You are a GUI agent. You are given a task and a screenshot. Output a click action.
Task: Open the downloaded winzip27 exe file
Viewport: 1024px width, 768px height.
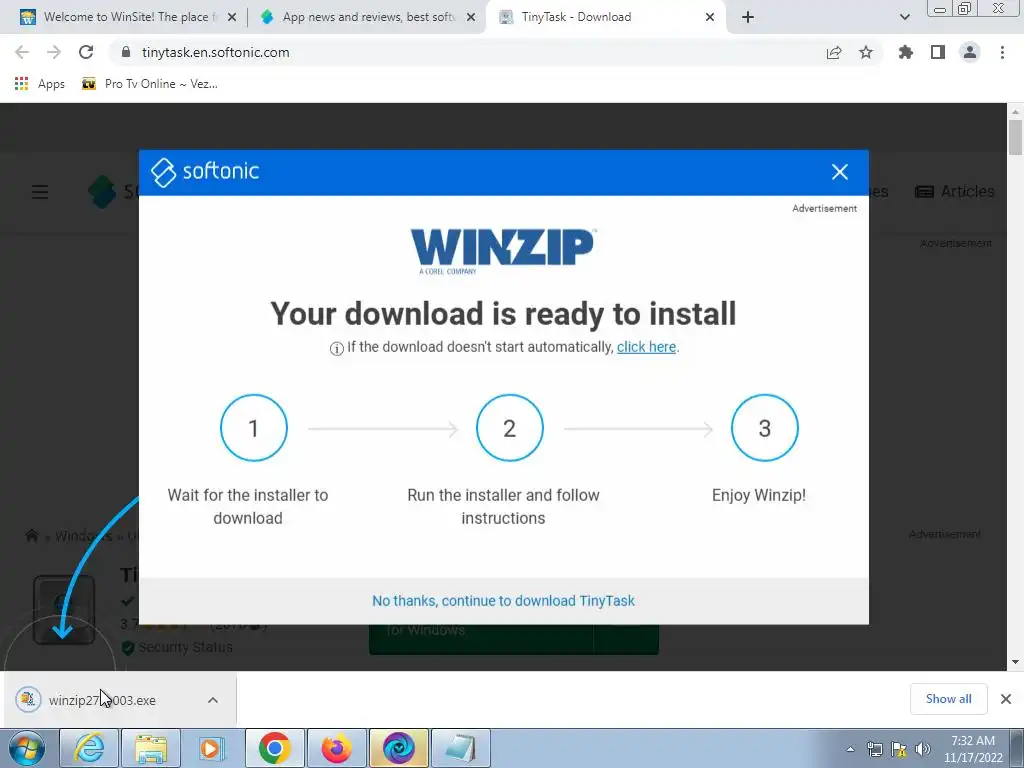(102, 700)
